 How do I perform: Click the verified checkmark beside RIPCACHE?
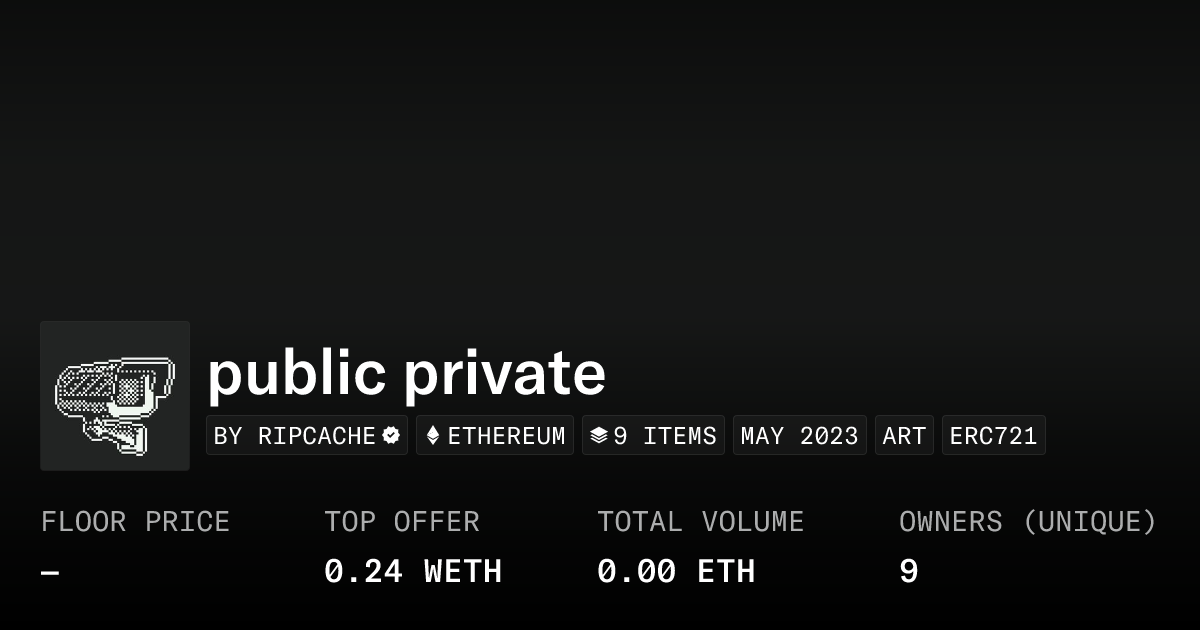(x=390, y=435)
